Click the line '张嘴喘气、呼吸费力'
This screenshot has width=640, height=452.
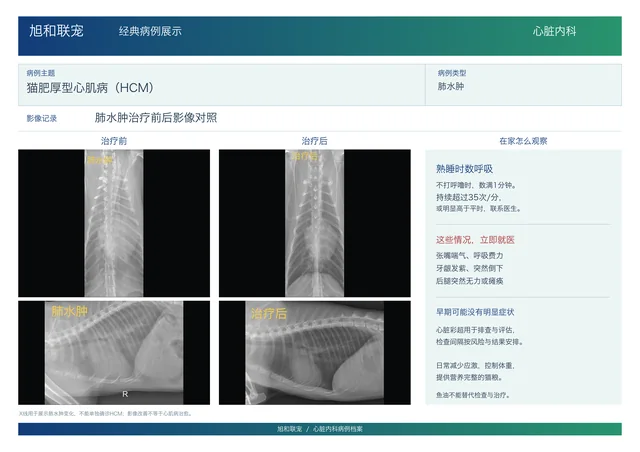coord(469,256)
